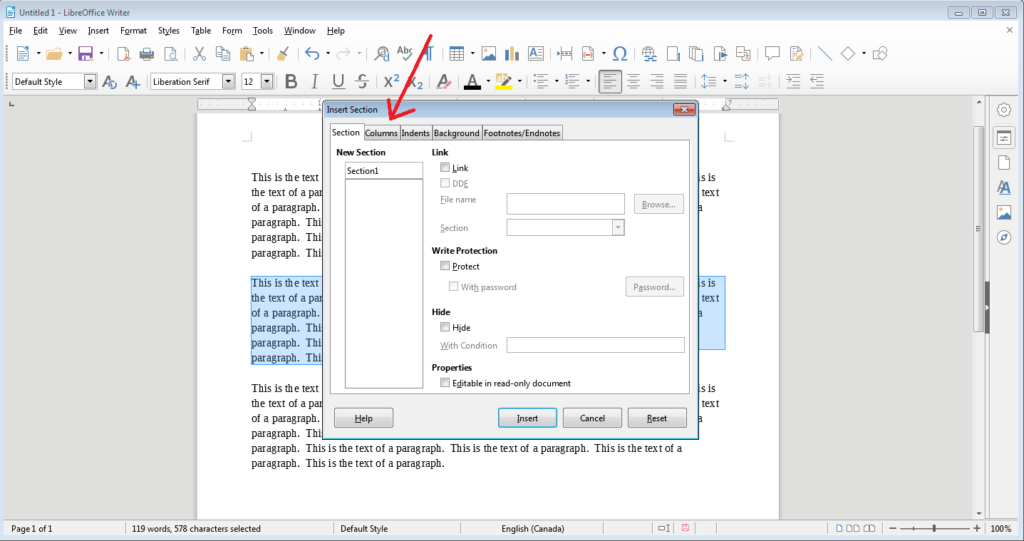Screen dimensions: 1024x541
Task: Click the Insert Image icon
Action: [488, 54]
